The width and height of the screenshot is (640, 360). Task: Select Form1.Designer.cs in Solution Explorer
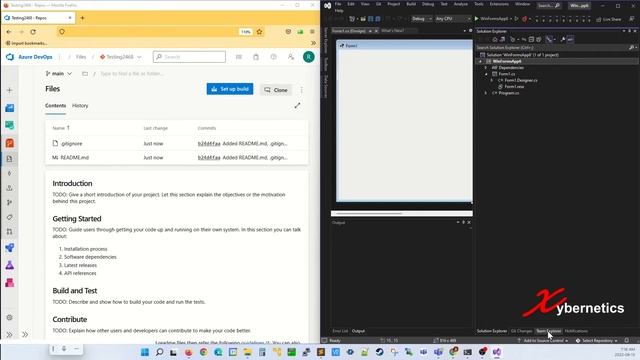coord(520,80)
